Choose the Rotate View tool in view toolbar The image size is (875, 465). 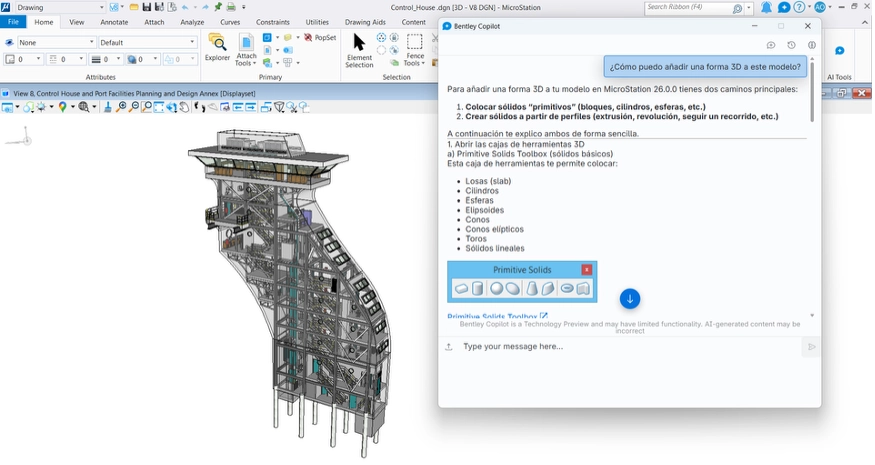click(x=171, y=107)
